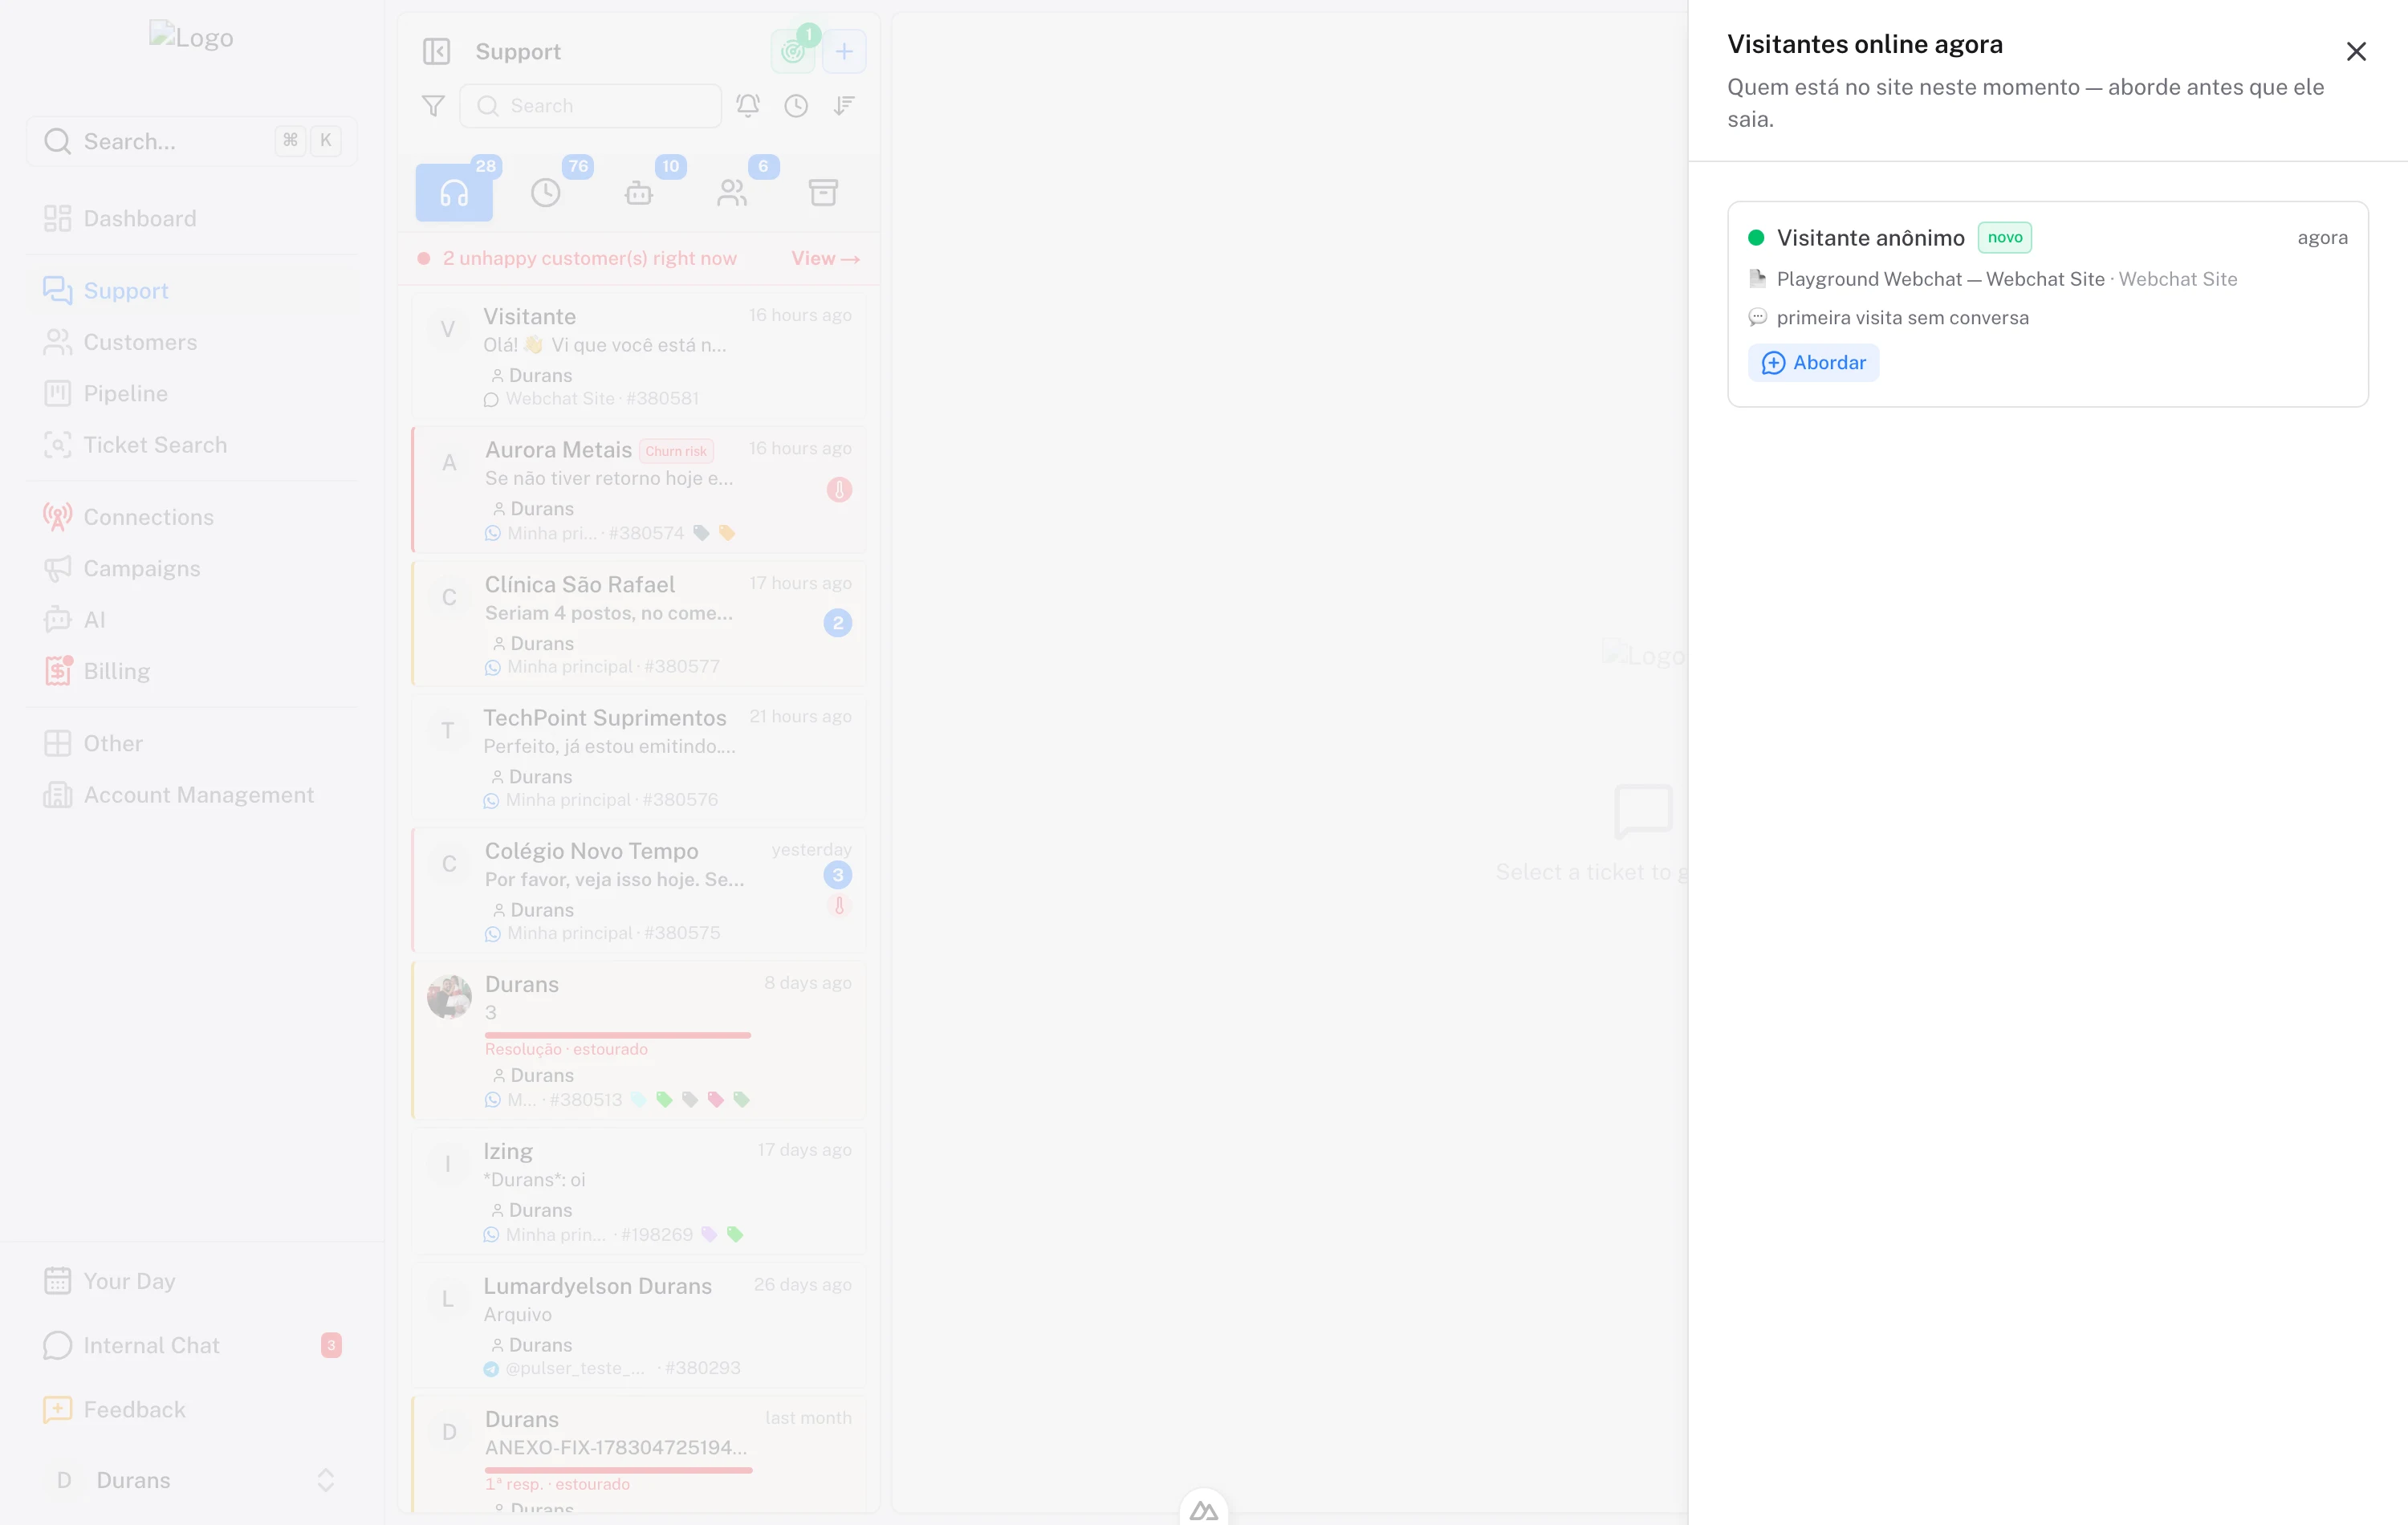Open the online visitors radar icon

pos(793,51)
